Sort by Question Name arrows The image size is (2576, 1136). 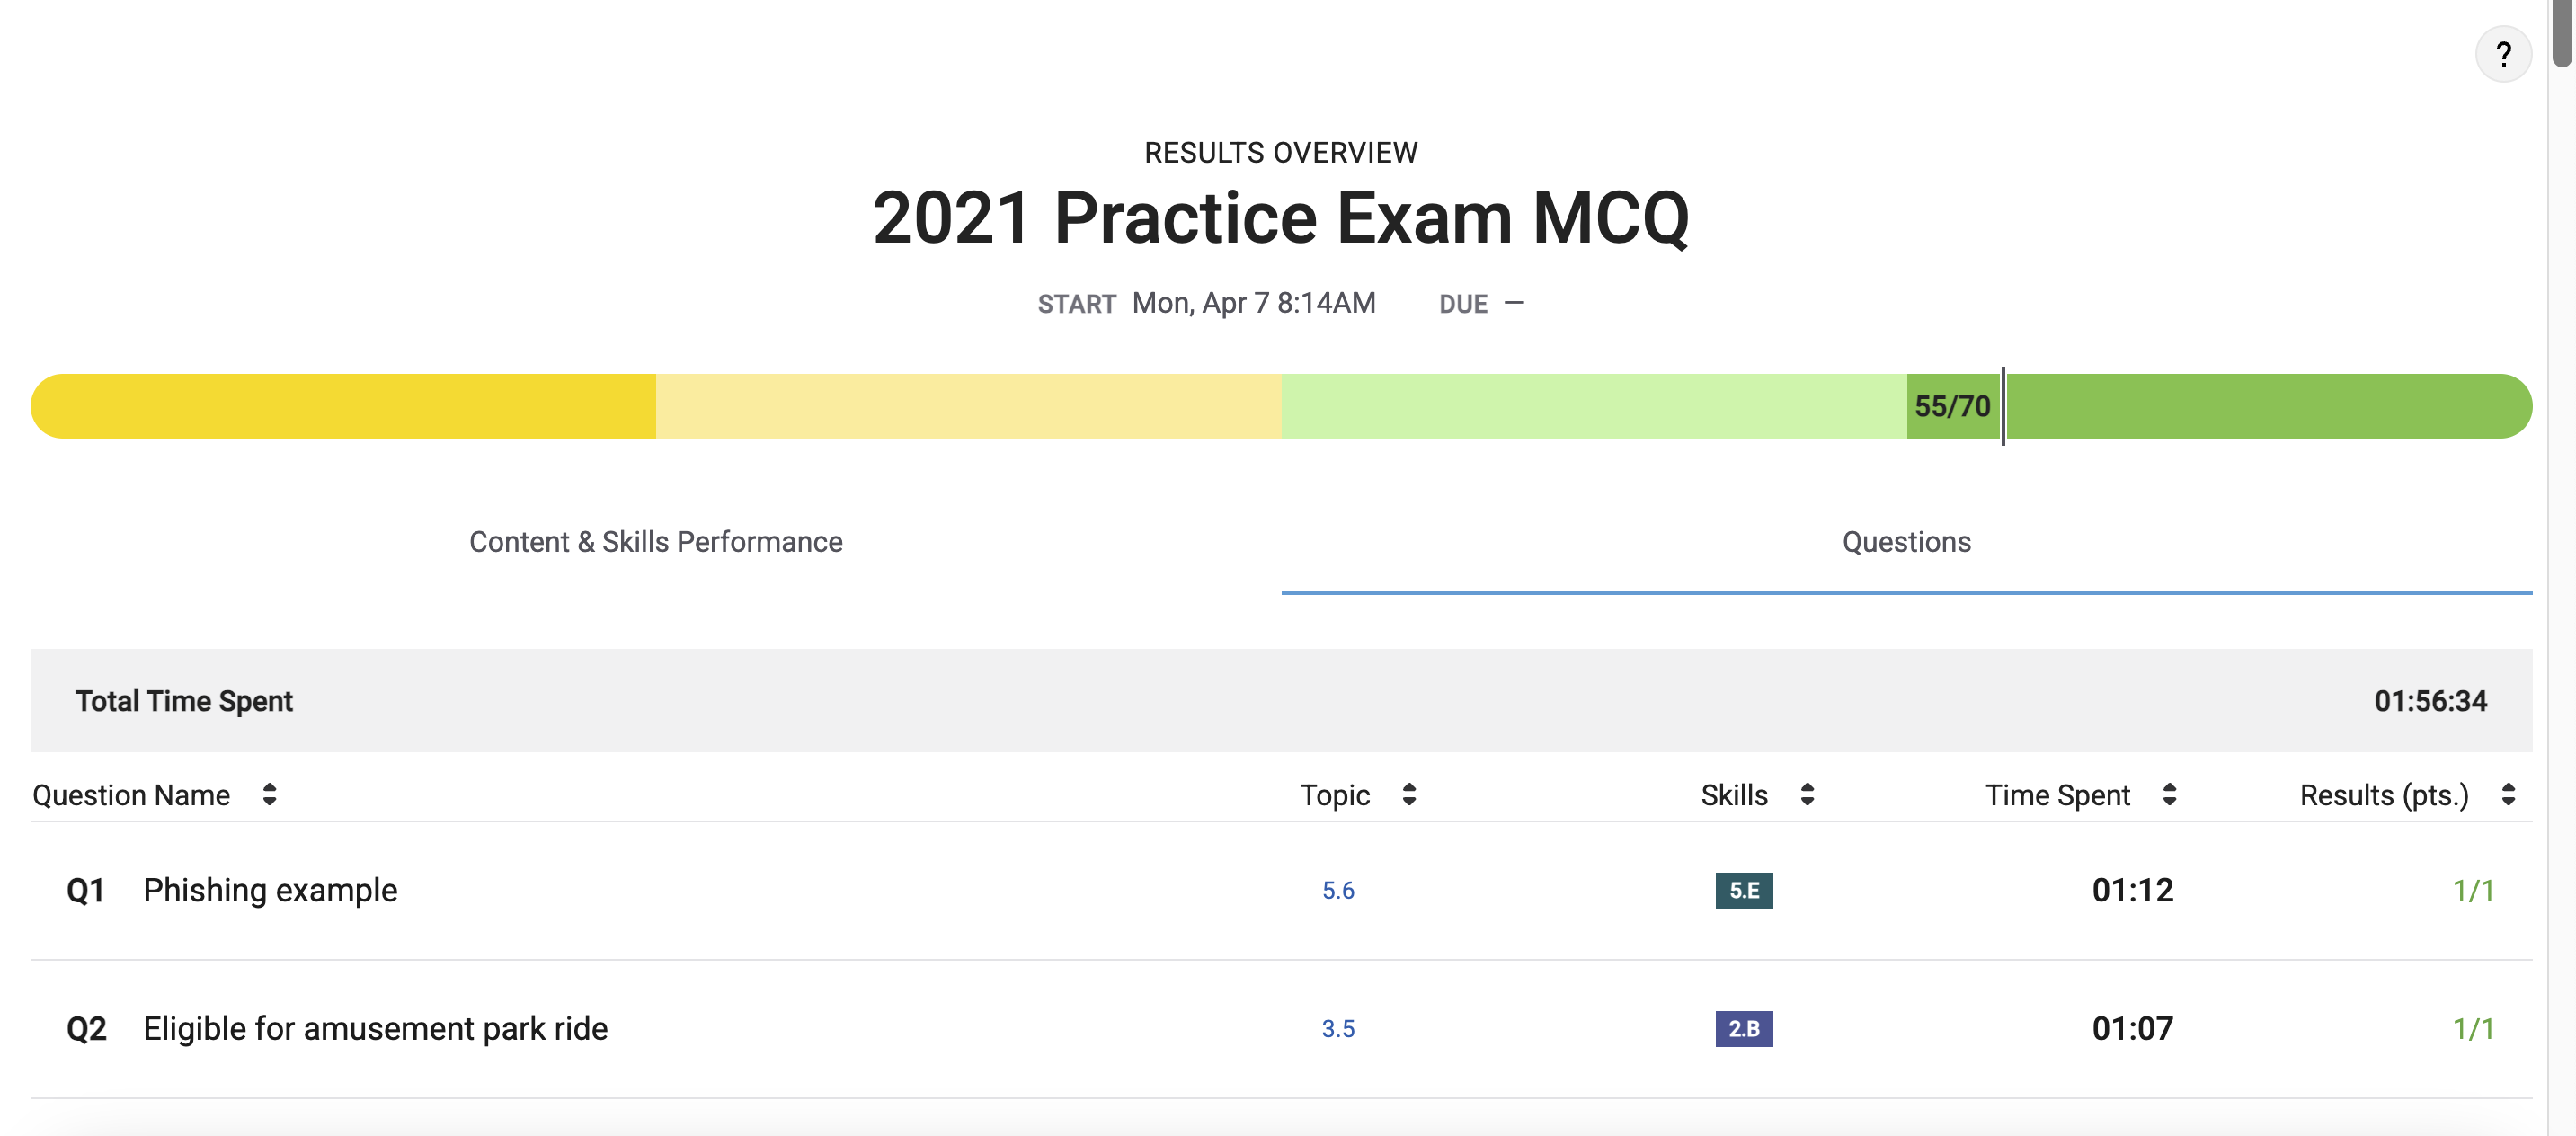coord(269,795)
